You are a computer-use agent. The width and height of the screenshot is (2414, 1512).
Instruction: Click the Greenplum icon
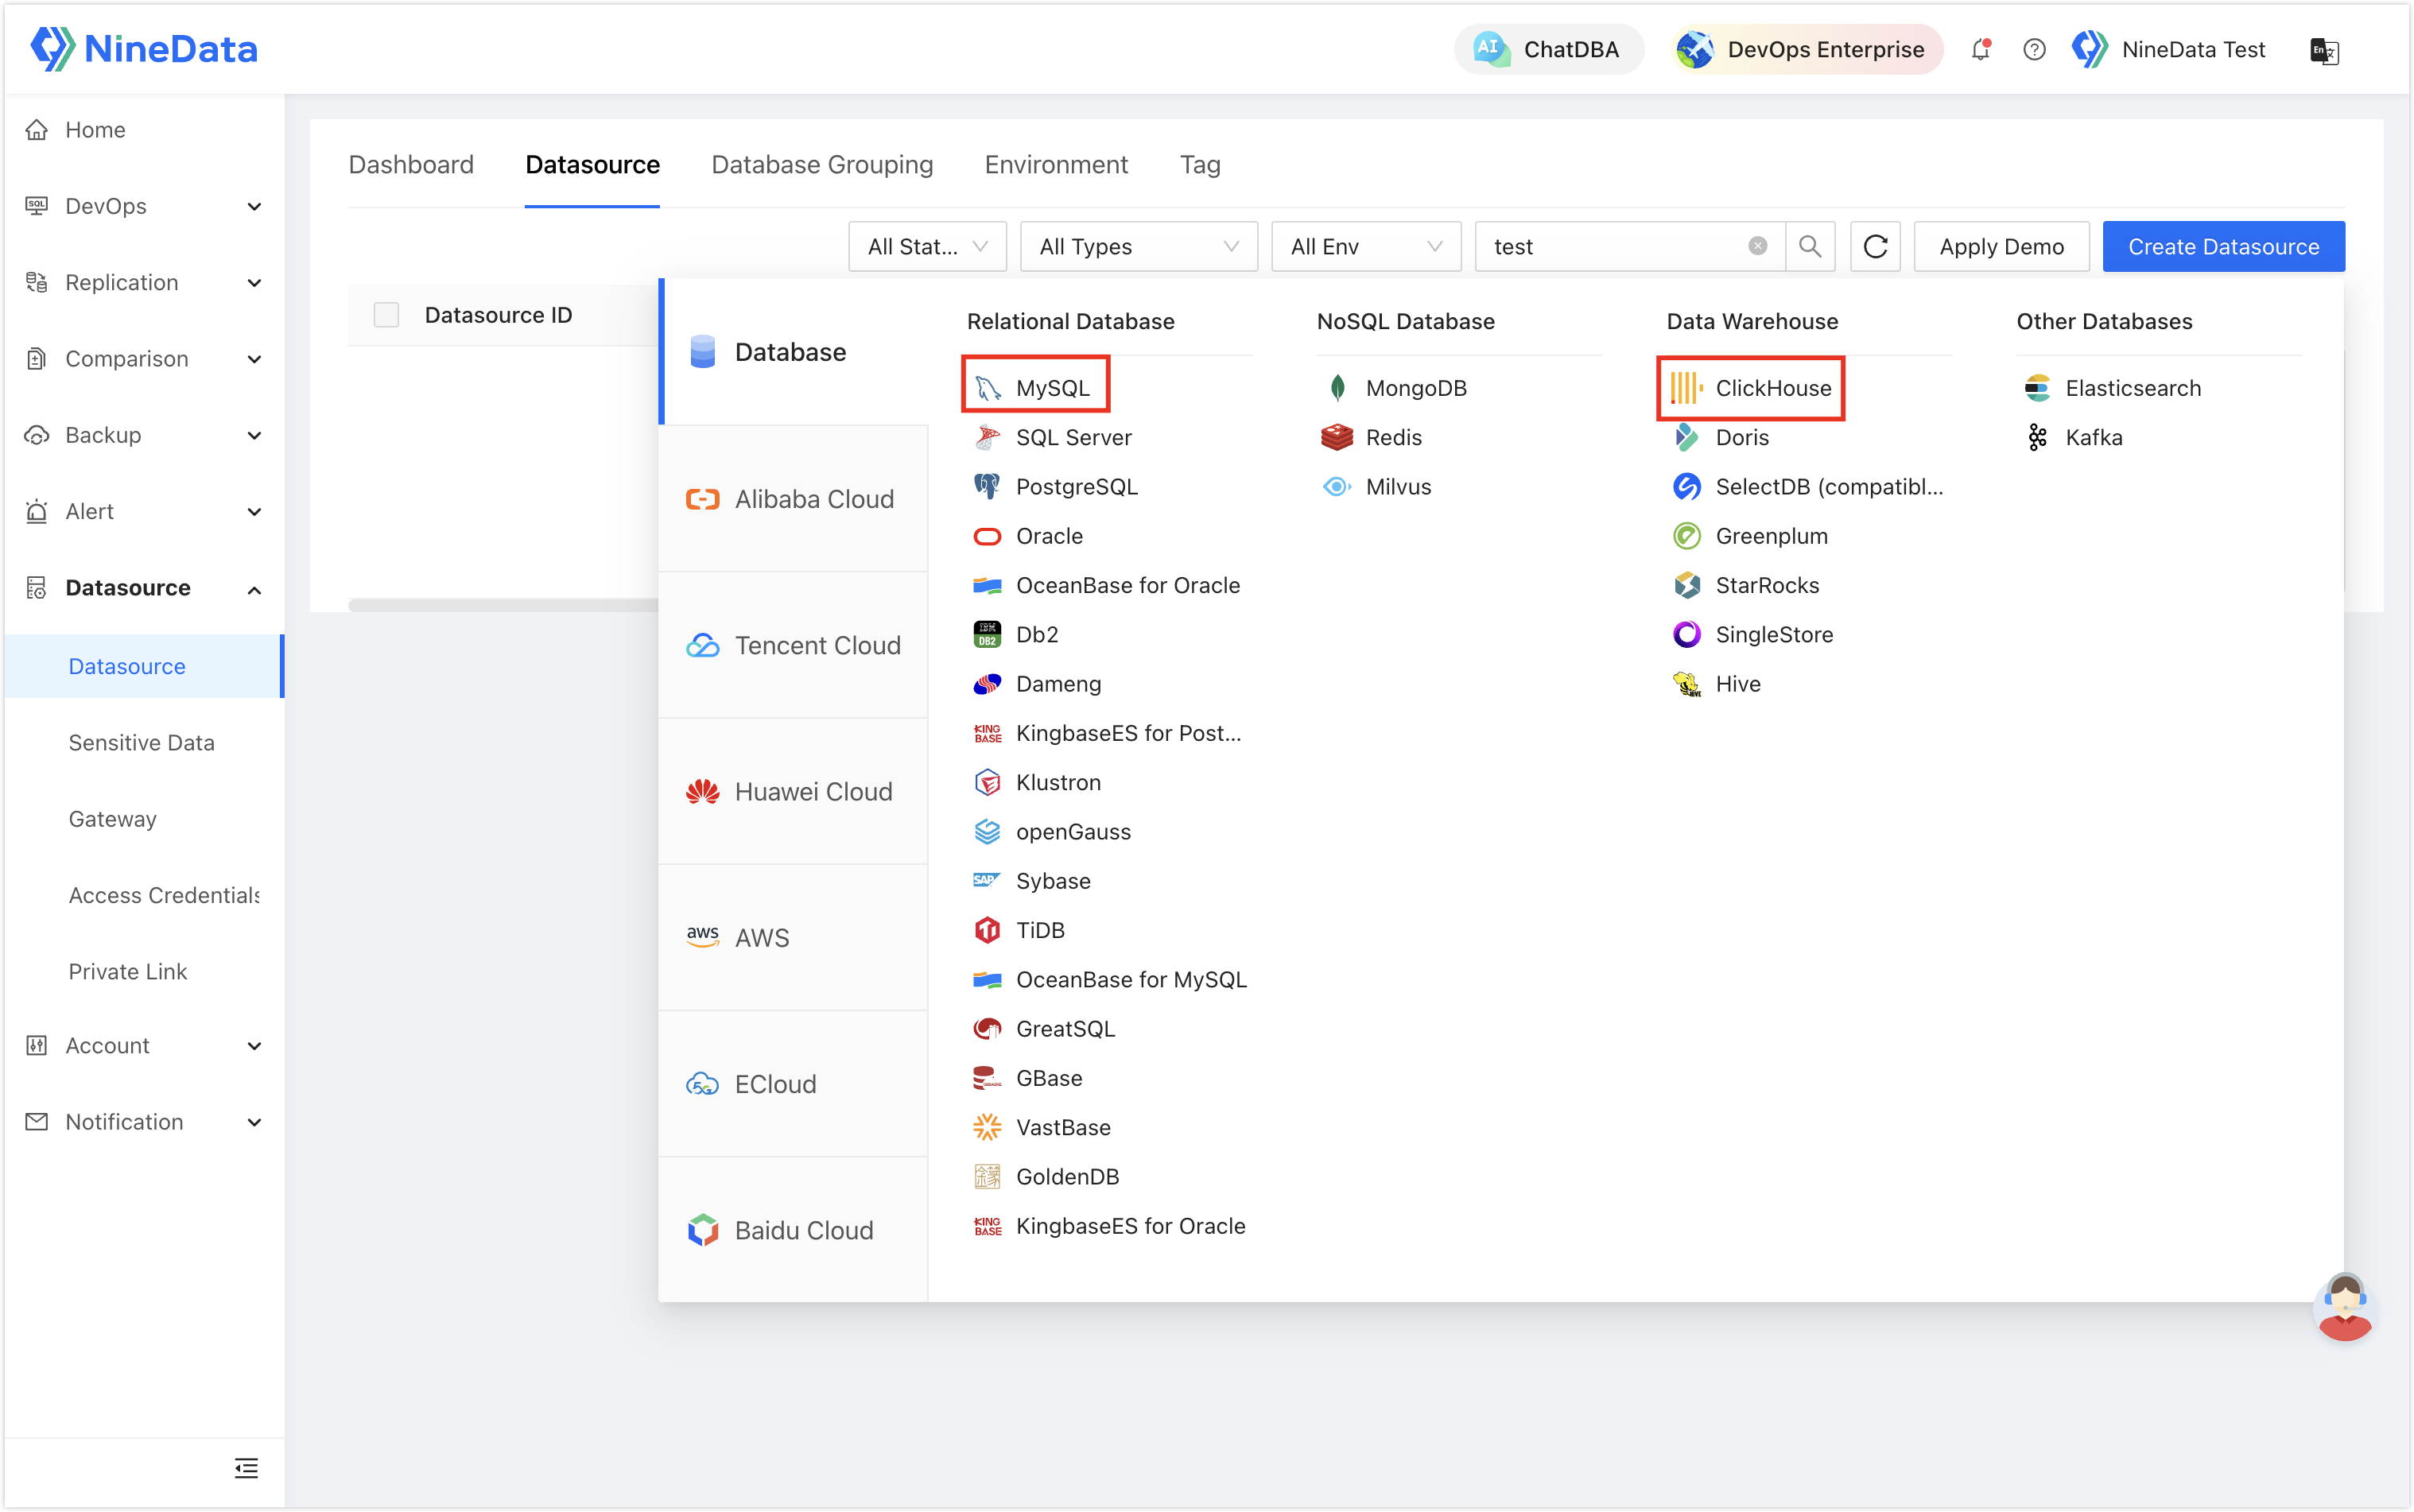click(x=1687, y=536)
